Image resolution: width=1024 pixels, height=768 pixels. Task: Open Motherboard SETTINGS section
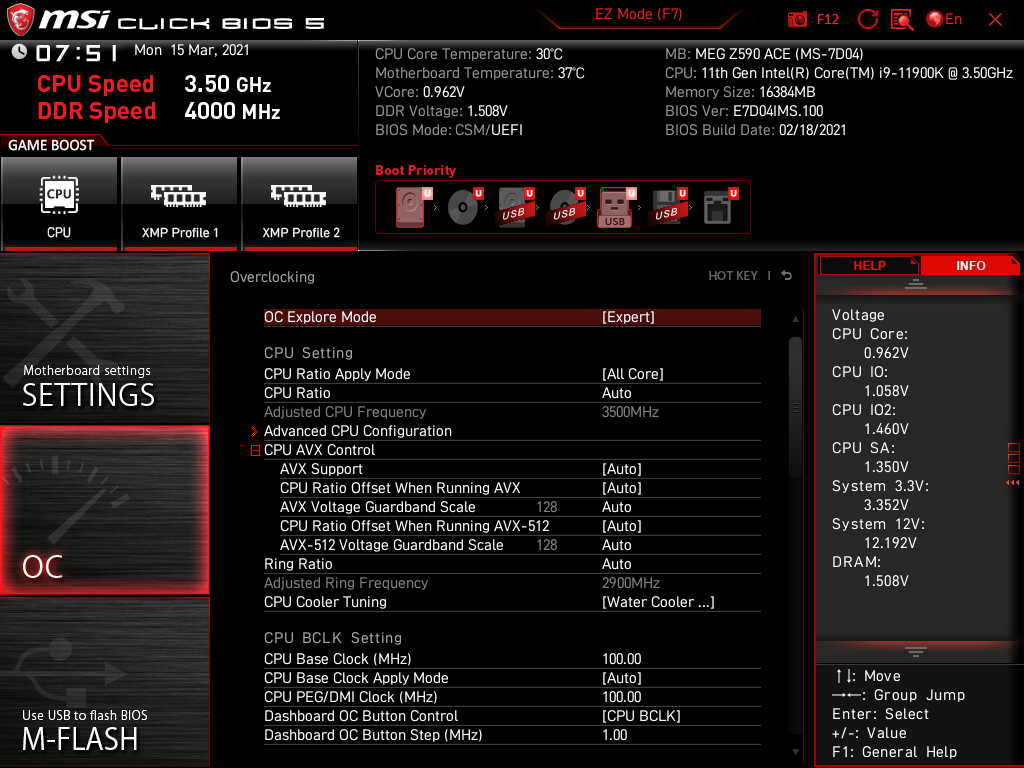click(104, 338)
